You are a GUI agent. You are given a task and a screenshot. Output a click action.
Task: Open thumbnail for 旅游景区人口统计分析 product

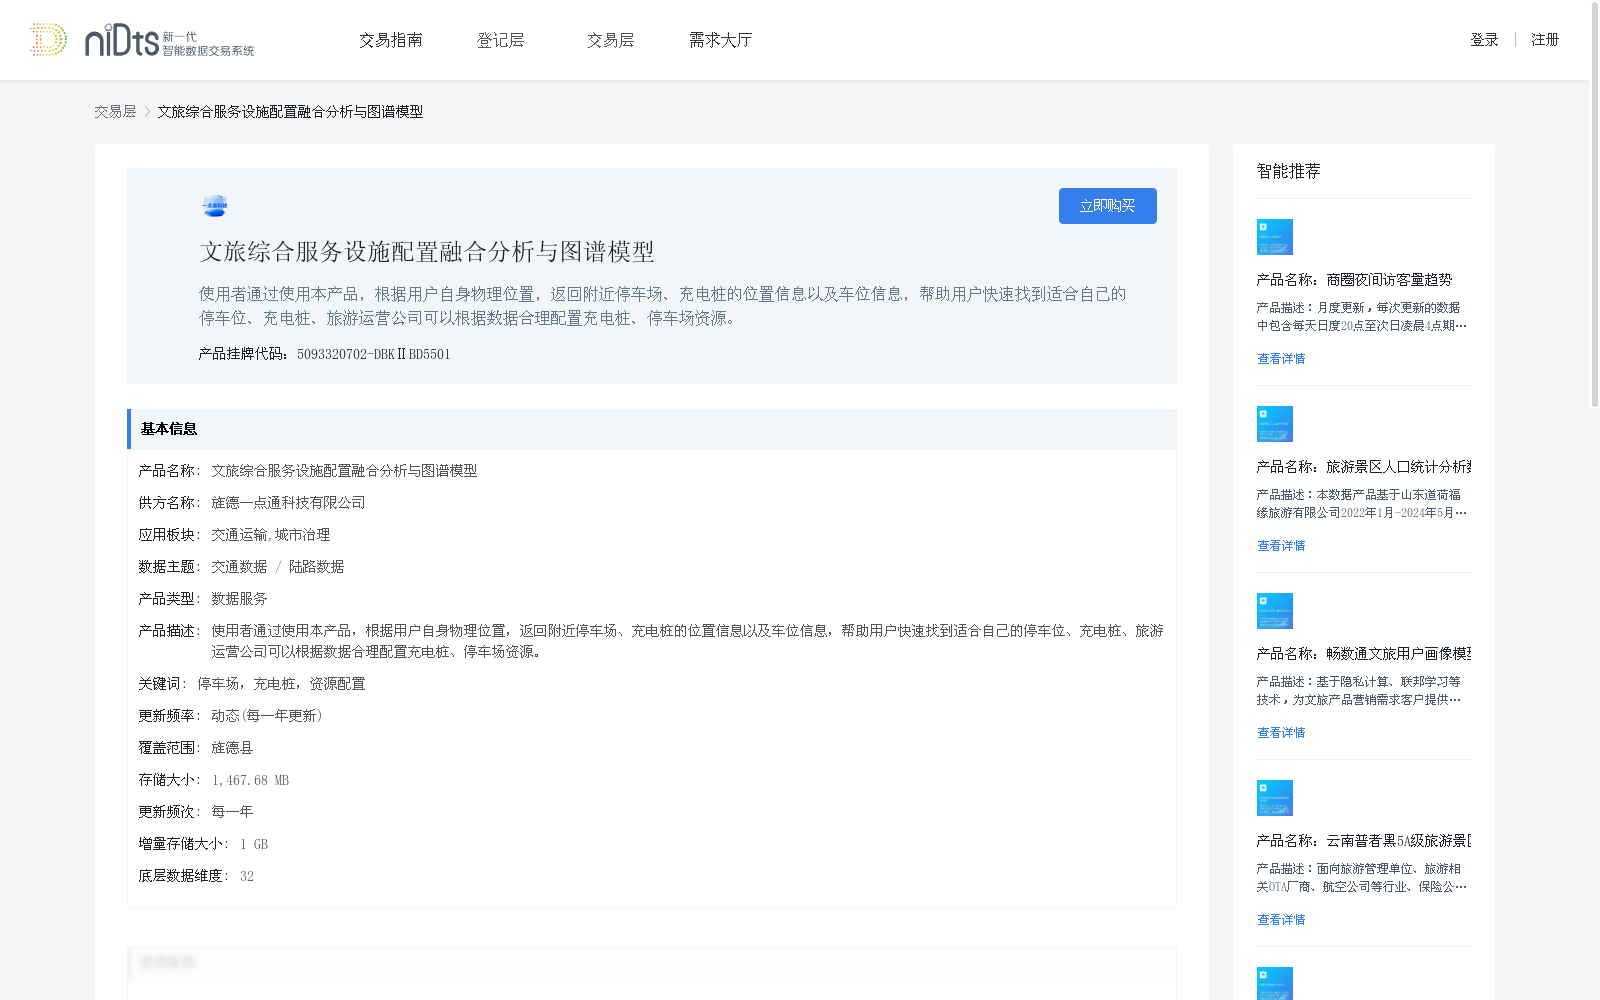click(1275, 424)
